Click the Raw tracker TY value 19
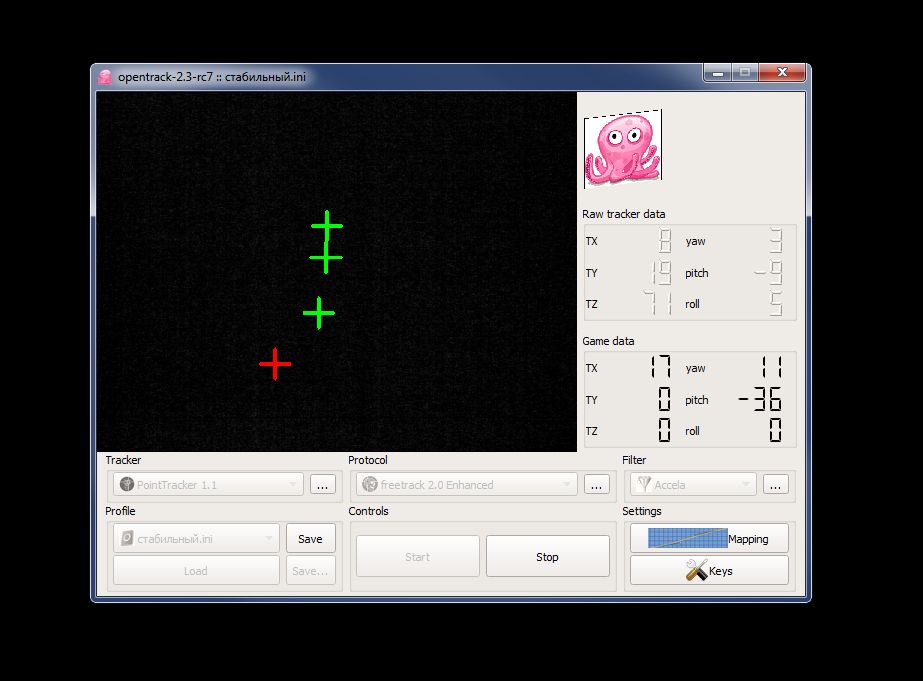The width and height of the screenshot is (923, 681). pyautogui.click(x=661, y=273)
